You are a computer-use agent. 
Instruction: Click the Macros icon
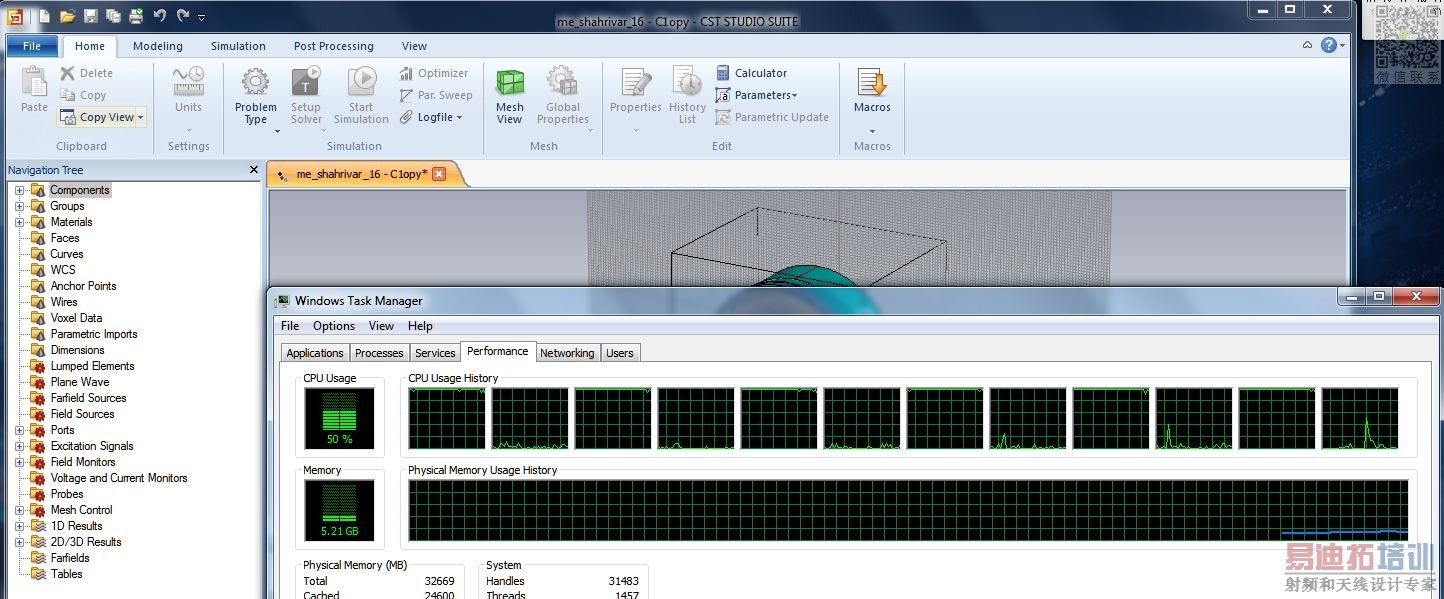(872, 82)
